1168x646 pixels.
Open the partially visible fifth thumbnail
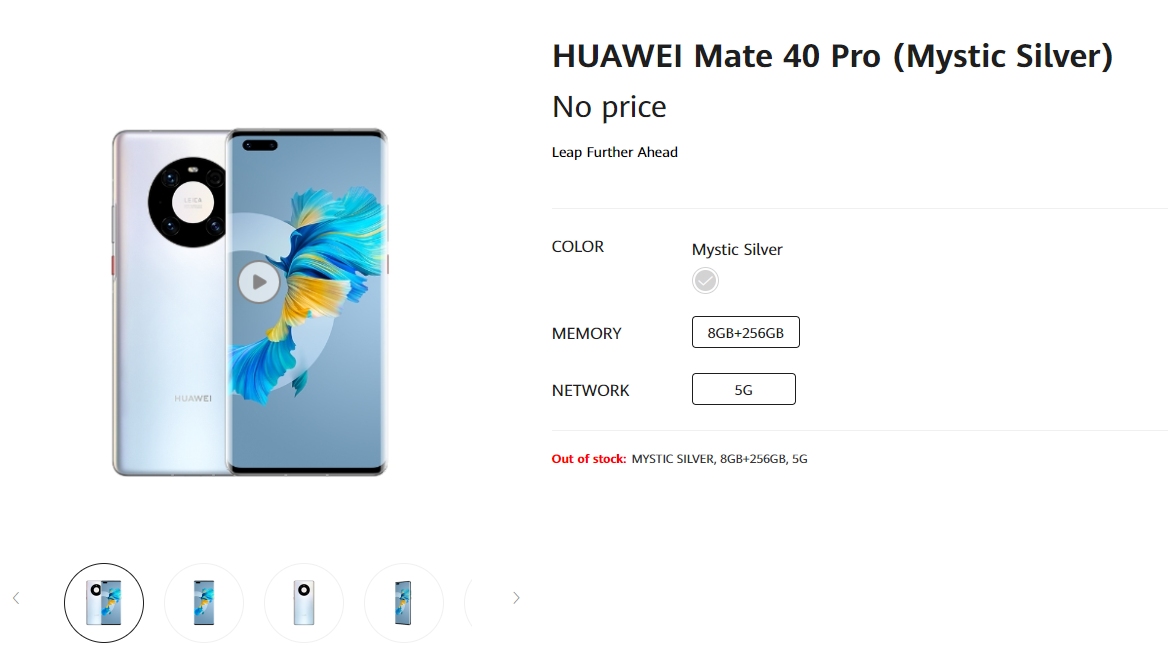[482, 603]
